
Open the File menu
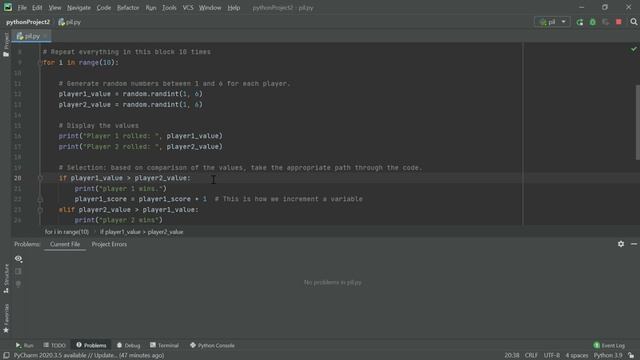pos(22,8)
